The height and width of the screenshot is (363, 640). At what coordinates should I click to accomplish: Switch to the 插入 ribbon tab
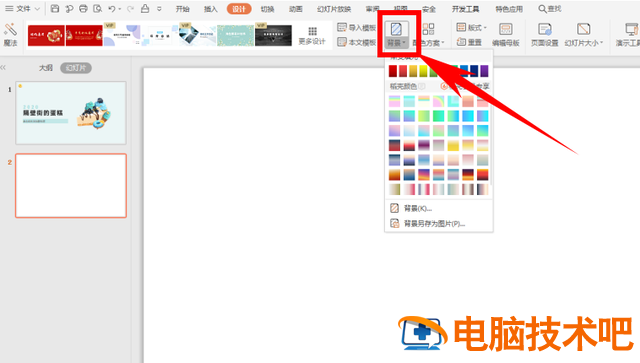(x=211, y=9)
